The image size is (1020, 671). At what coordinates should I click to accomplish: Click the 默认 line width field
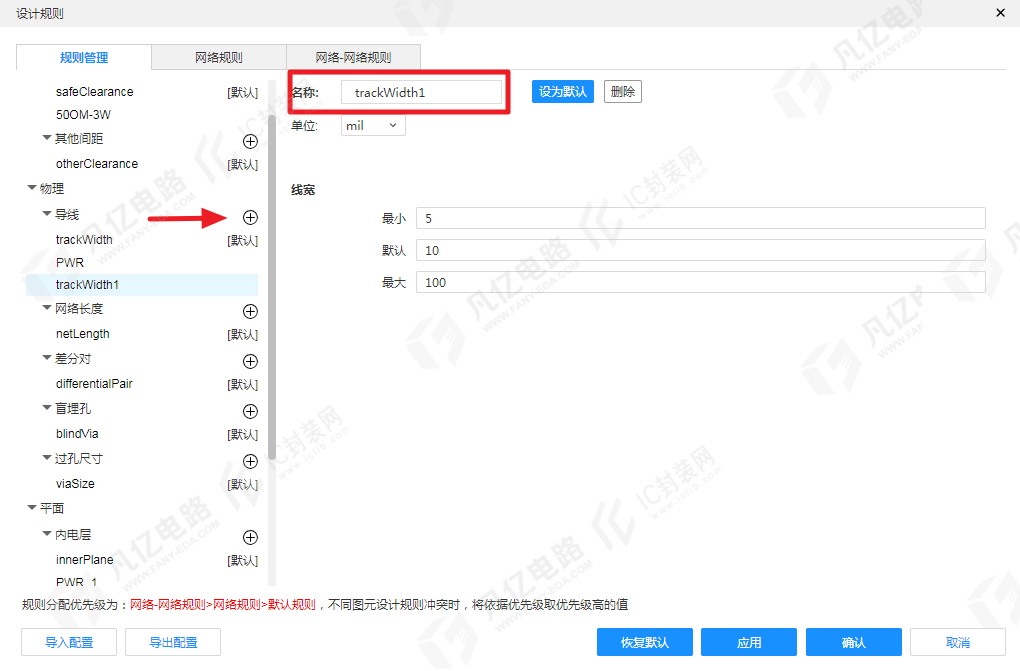click(701, 251)
